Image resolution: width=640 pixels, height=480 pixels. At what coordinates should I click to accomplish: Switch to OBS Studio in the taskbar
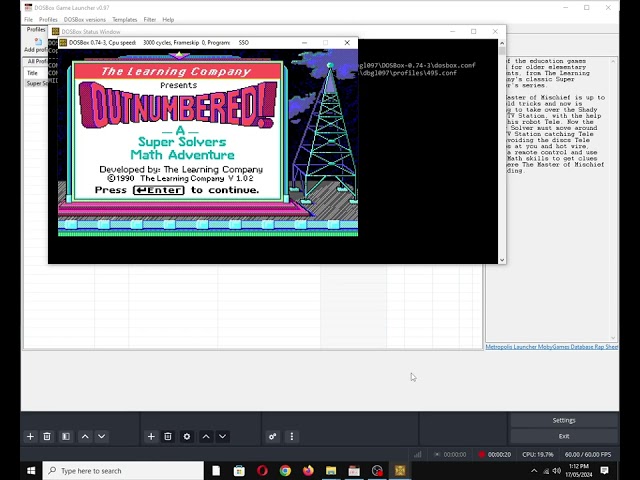377,471
